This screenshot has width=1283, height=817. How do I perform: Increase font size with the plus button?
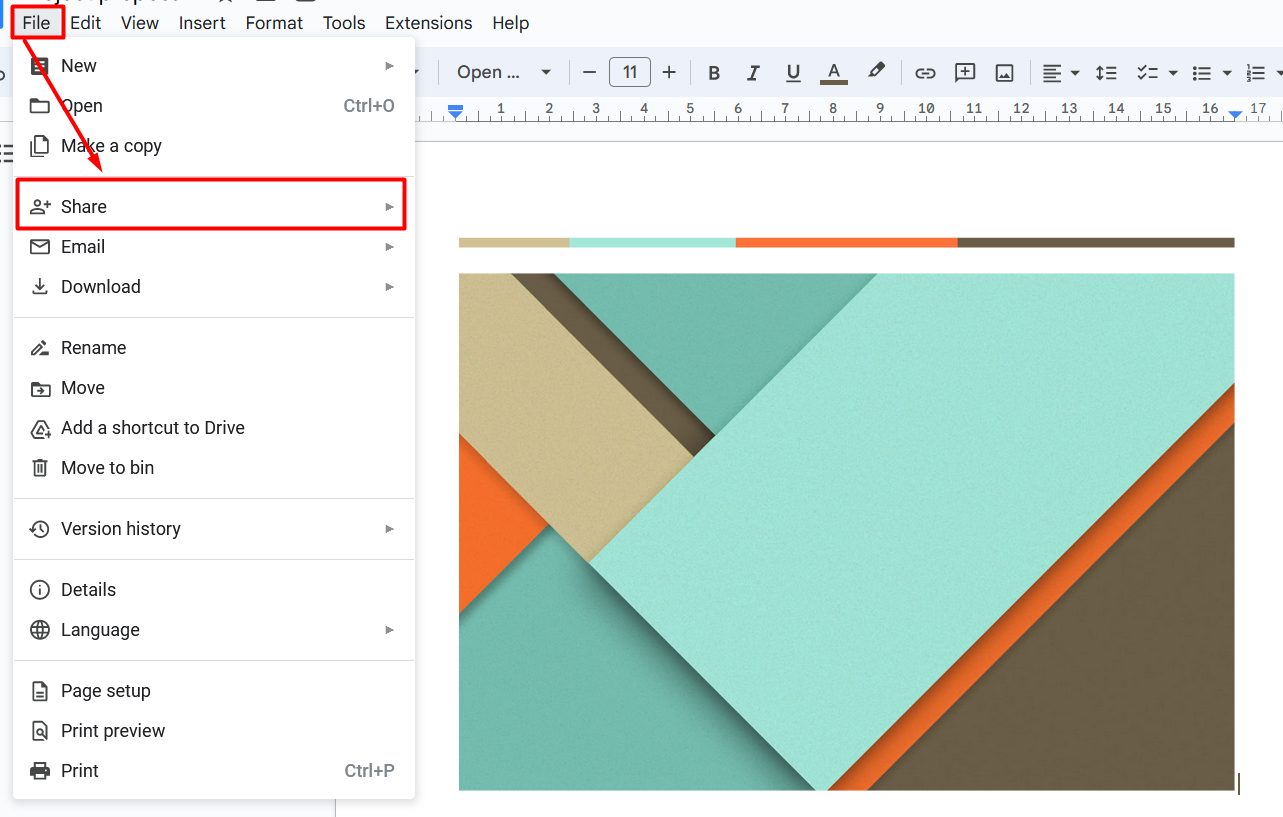(x=668, y=72)
